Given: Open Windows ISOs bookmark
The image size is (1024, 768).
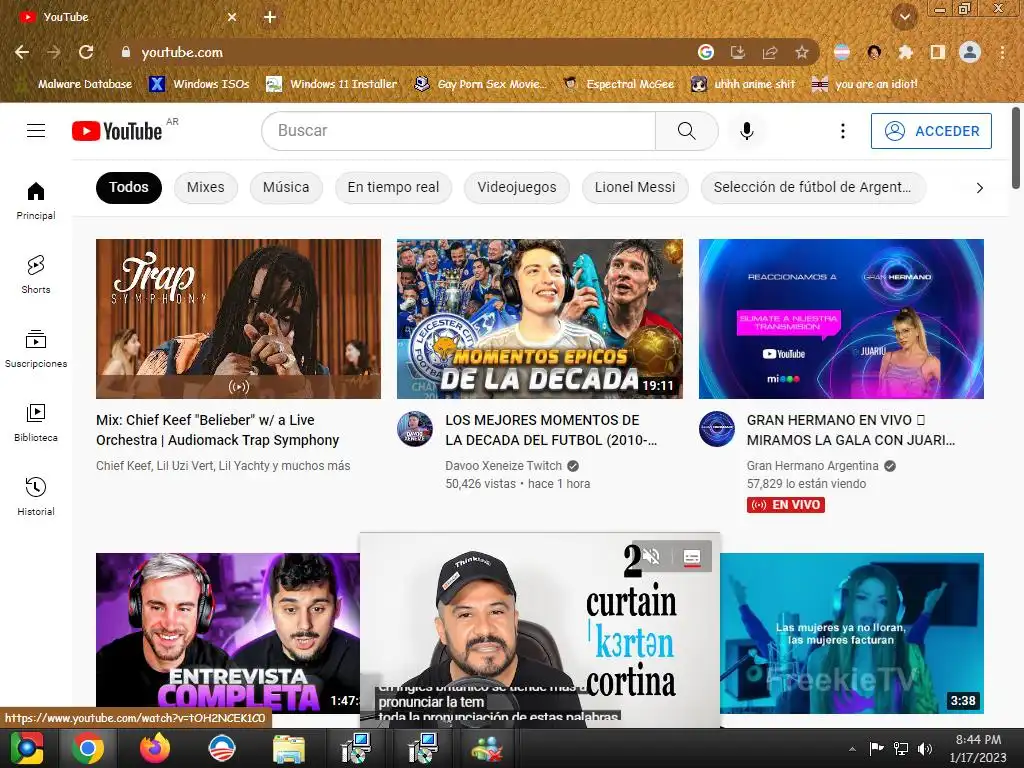Looking at the screenshot, I should [x=199, y=84].
